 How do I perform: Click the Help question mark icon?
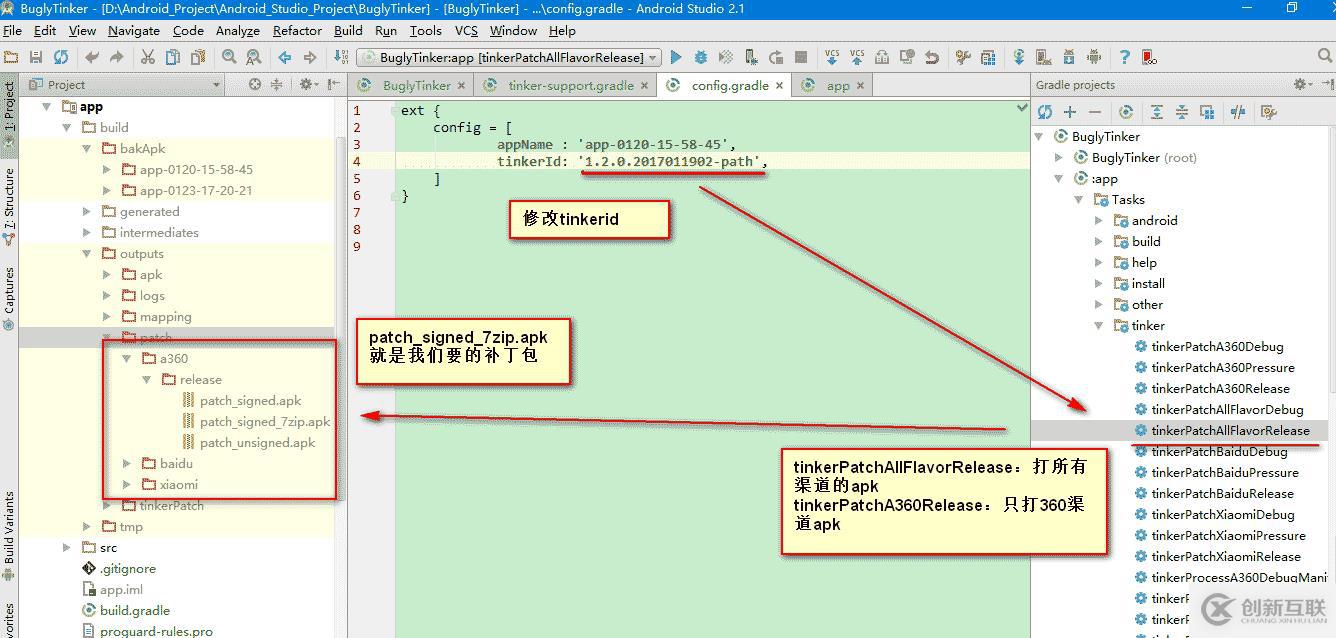tap(1124, 57)
